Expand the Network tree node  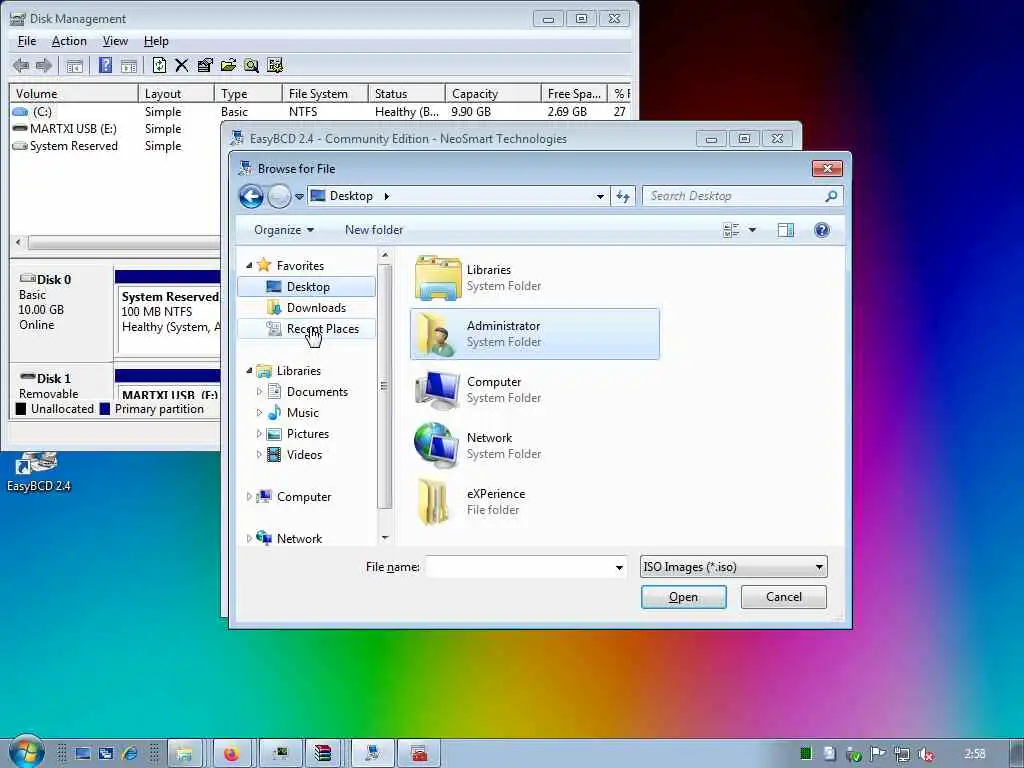pos(249,539)
